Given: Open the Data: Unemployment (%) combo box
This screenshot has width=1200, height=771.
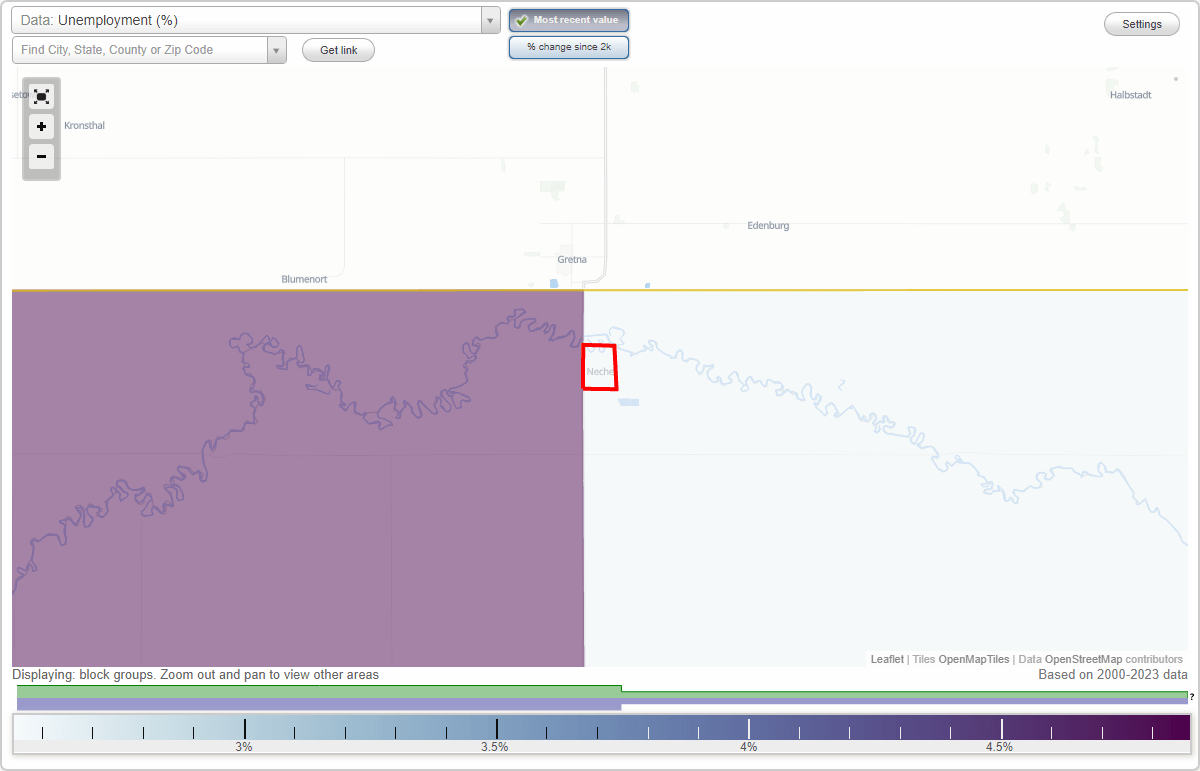Looking at the screenshot, I should pos(256,20).
